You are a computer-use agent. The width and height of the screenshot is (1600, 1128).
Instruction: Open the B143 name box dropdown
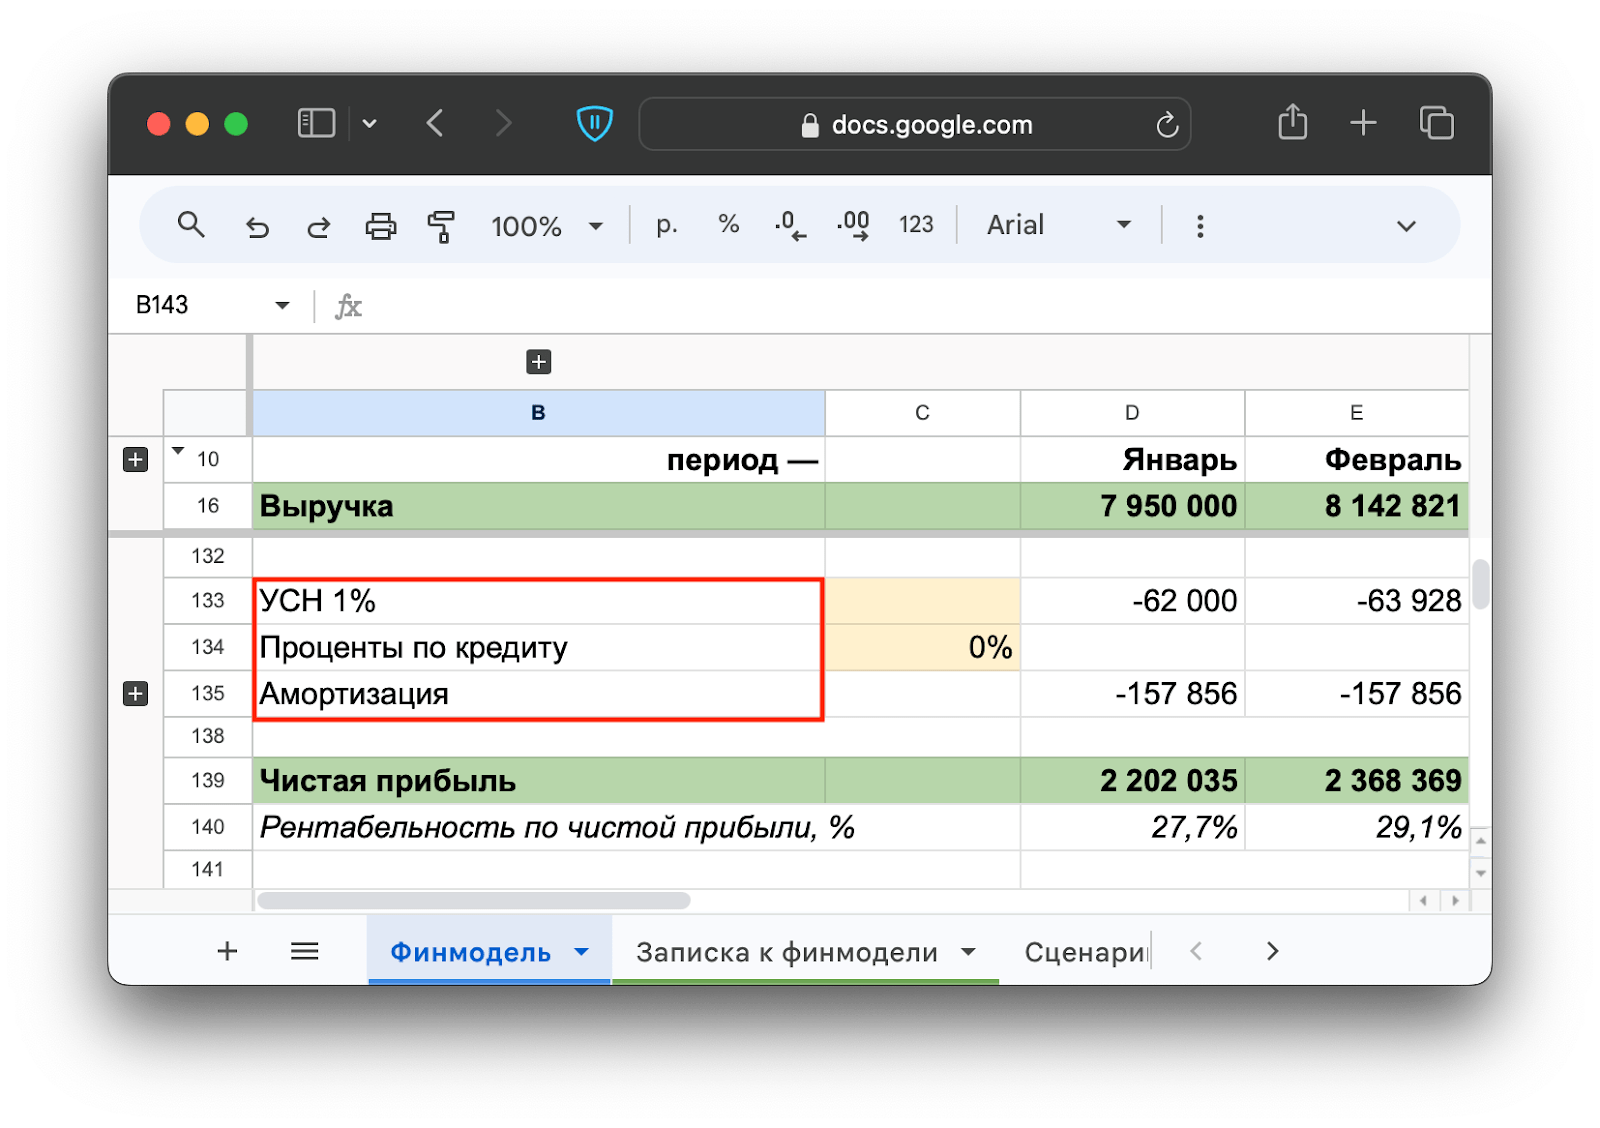point(282,306)
